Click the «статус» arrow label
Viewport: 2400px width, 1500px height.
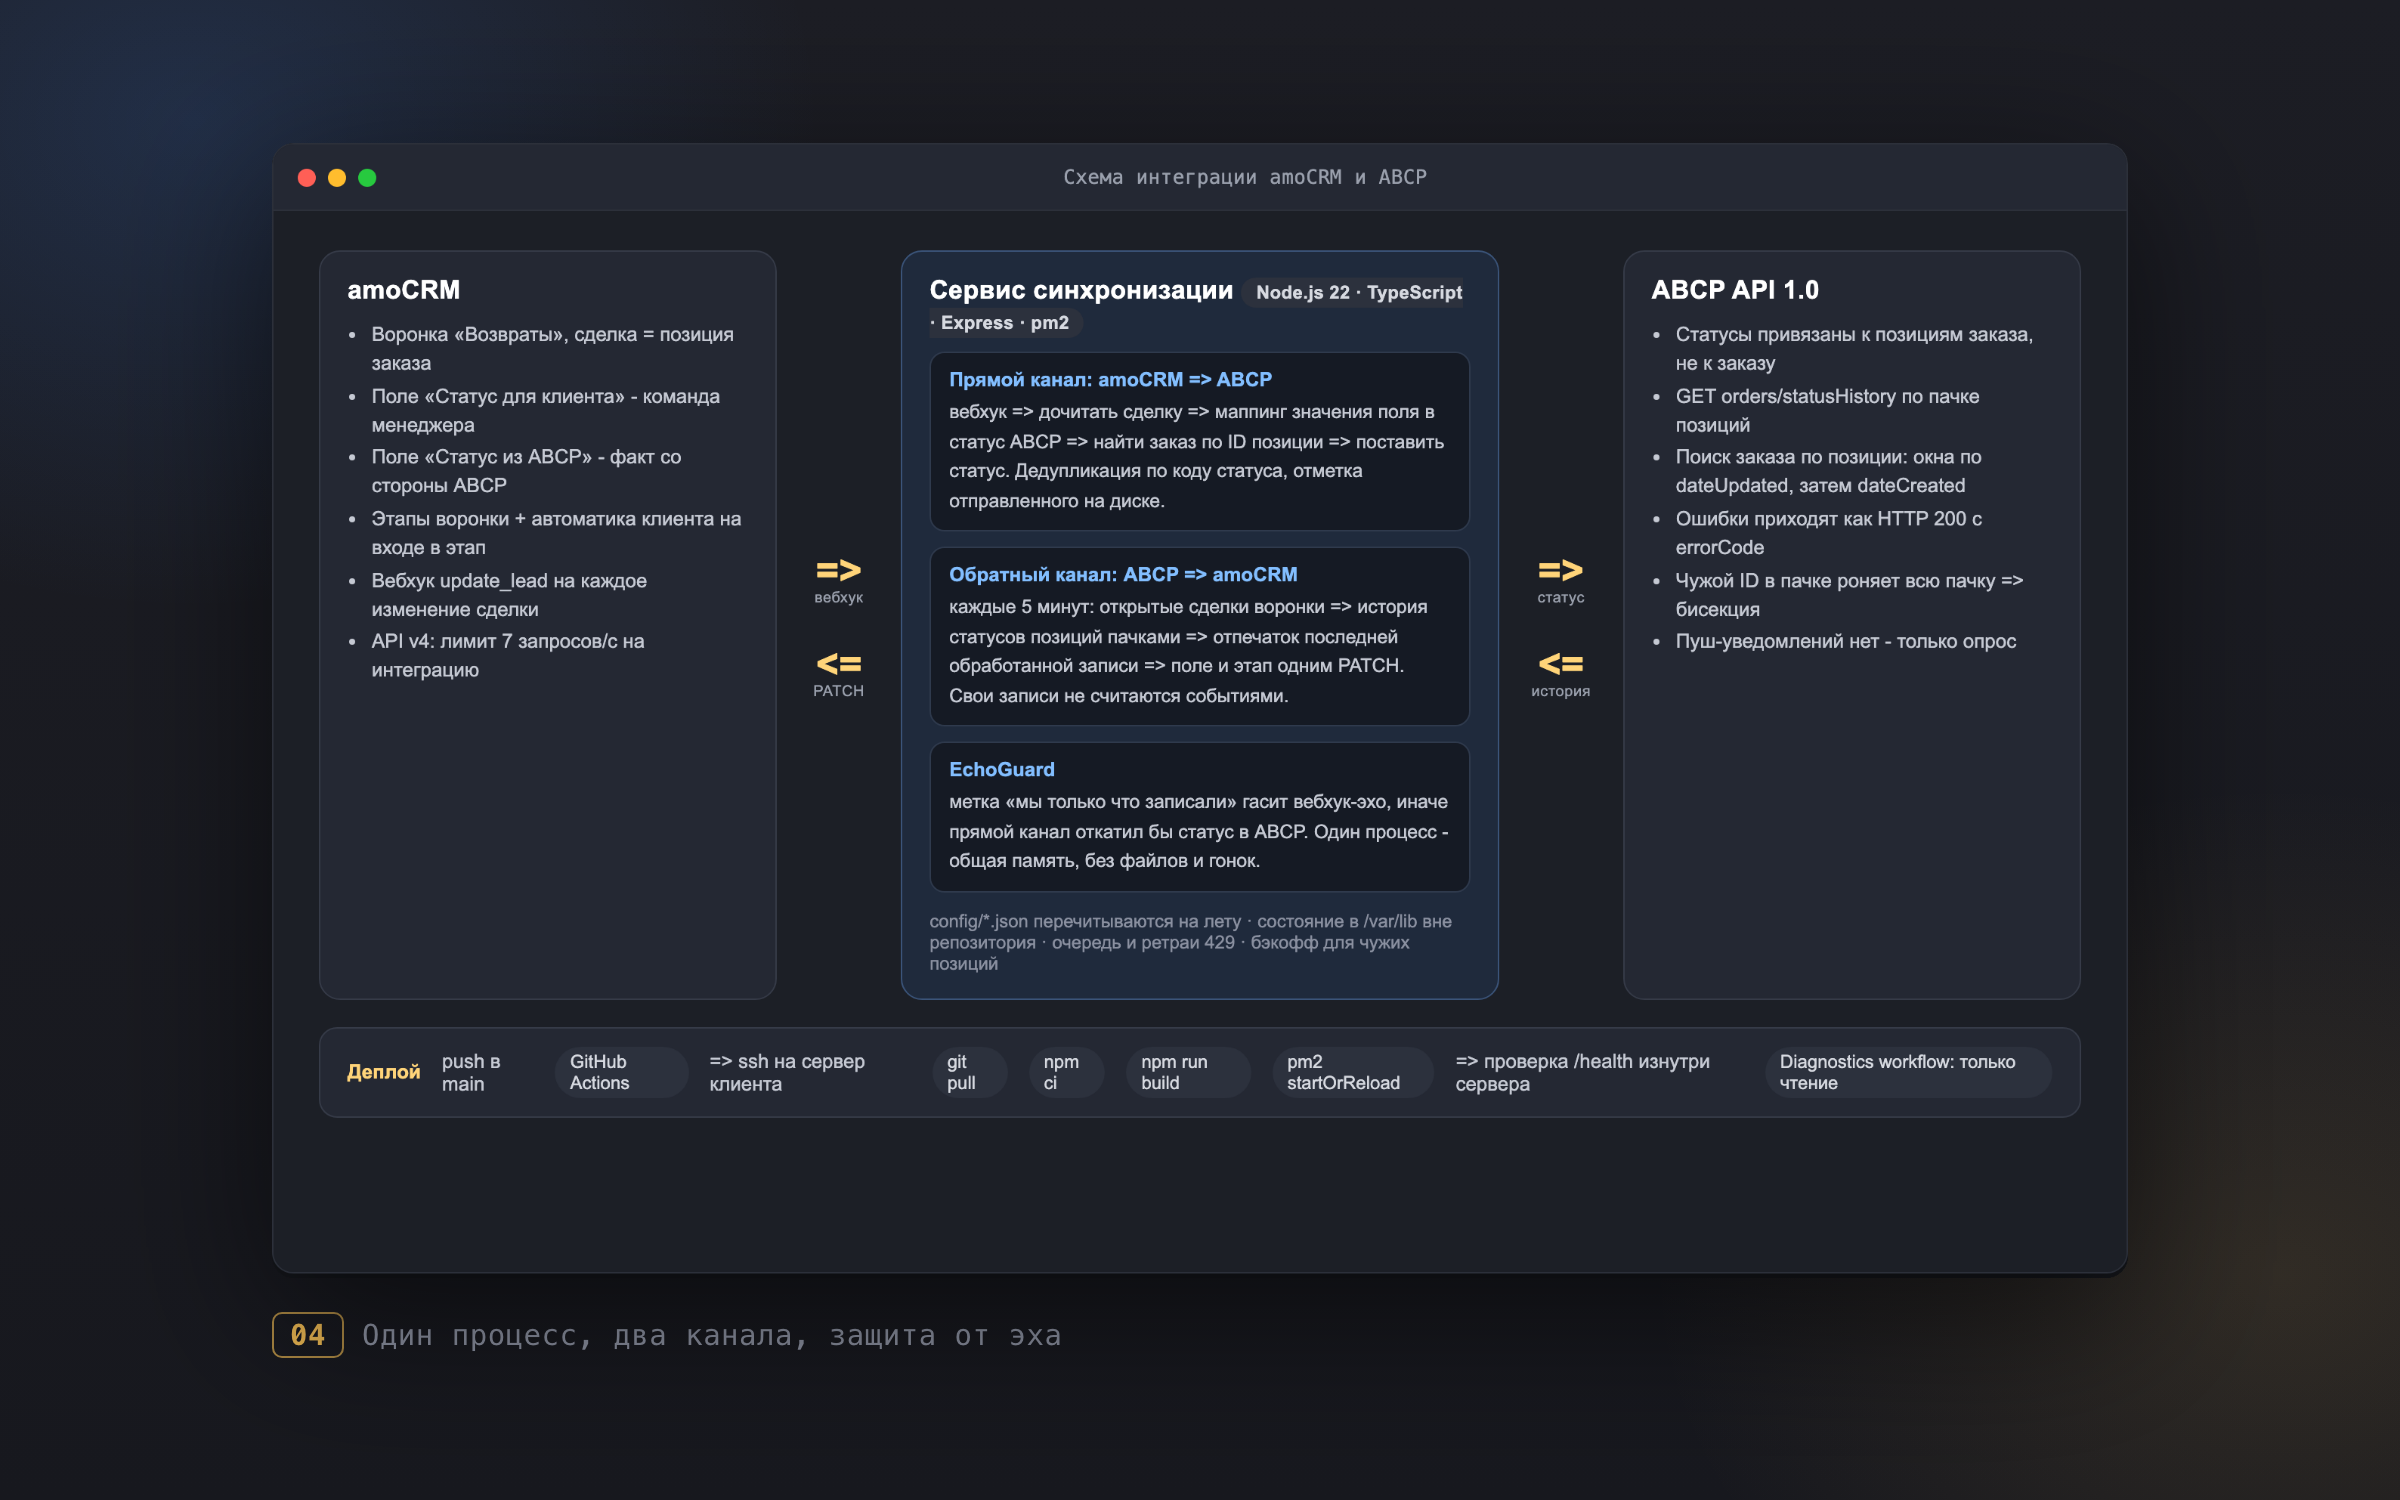[x=1560, y=597]
